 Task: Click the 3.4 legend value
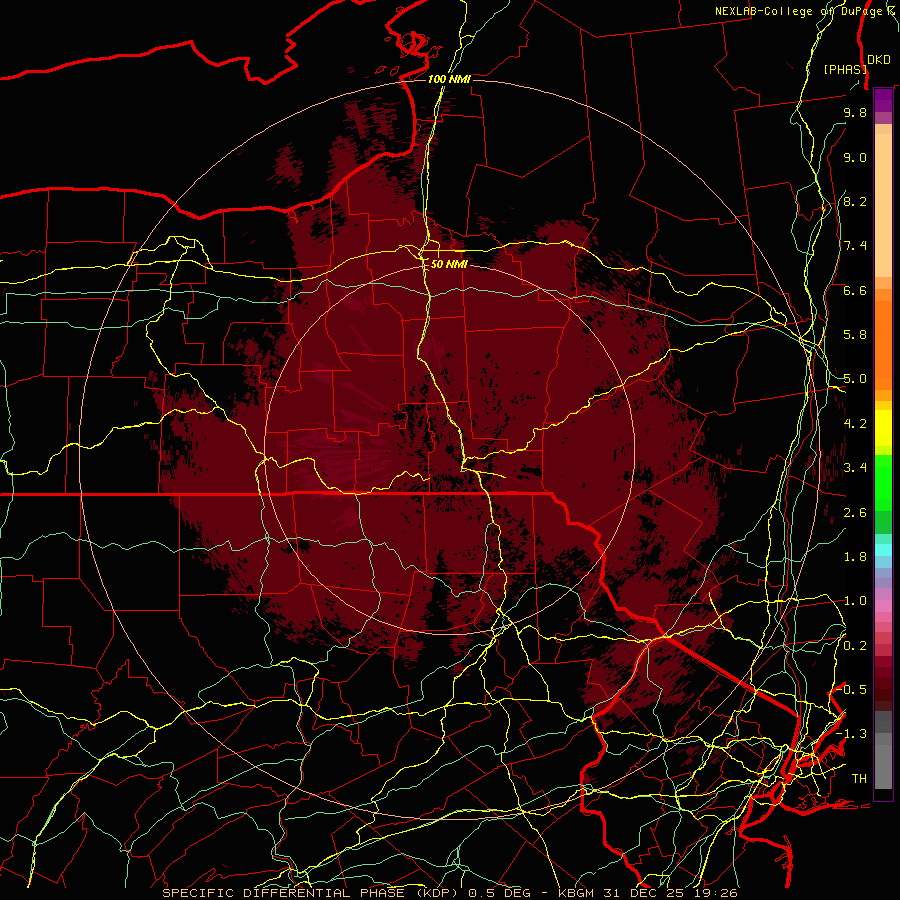(x=855, y=468)
